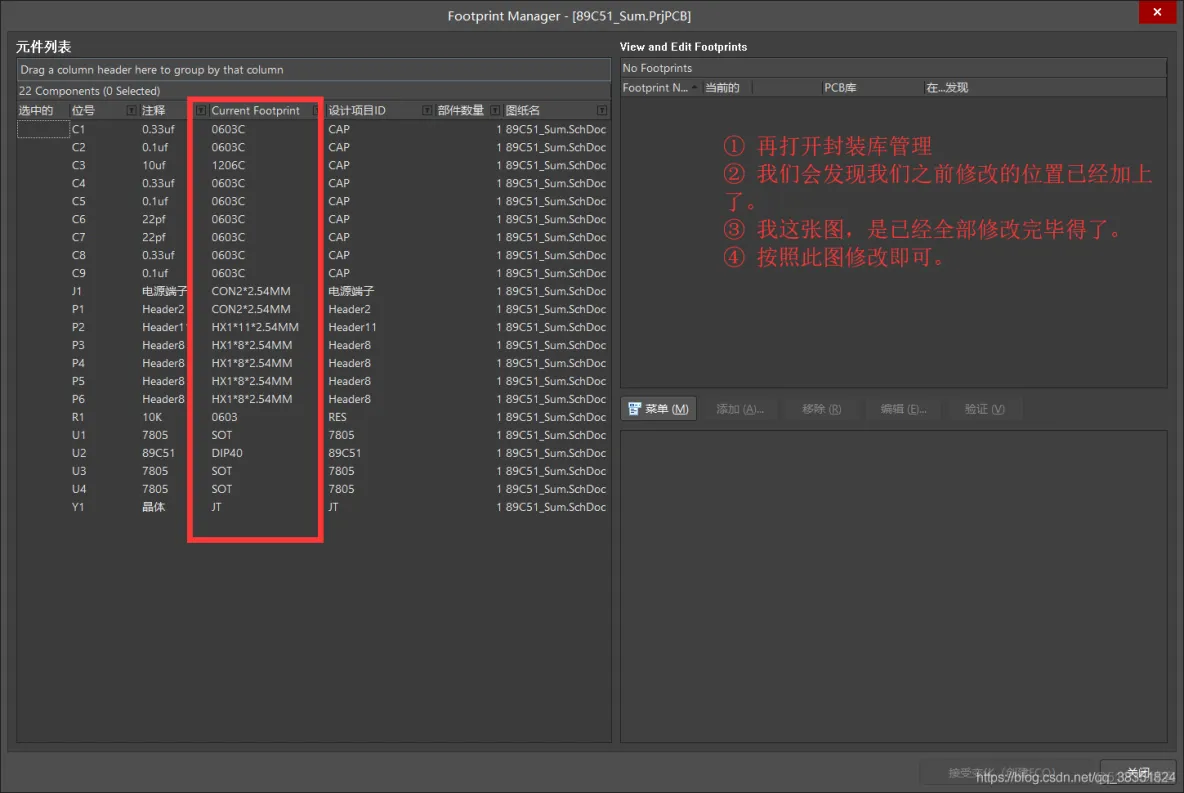Sort by Current Footprint column header
The width and height of the screenshot is (1184, 793).
pyautogui.click(x=255, y=110)
